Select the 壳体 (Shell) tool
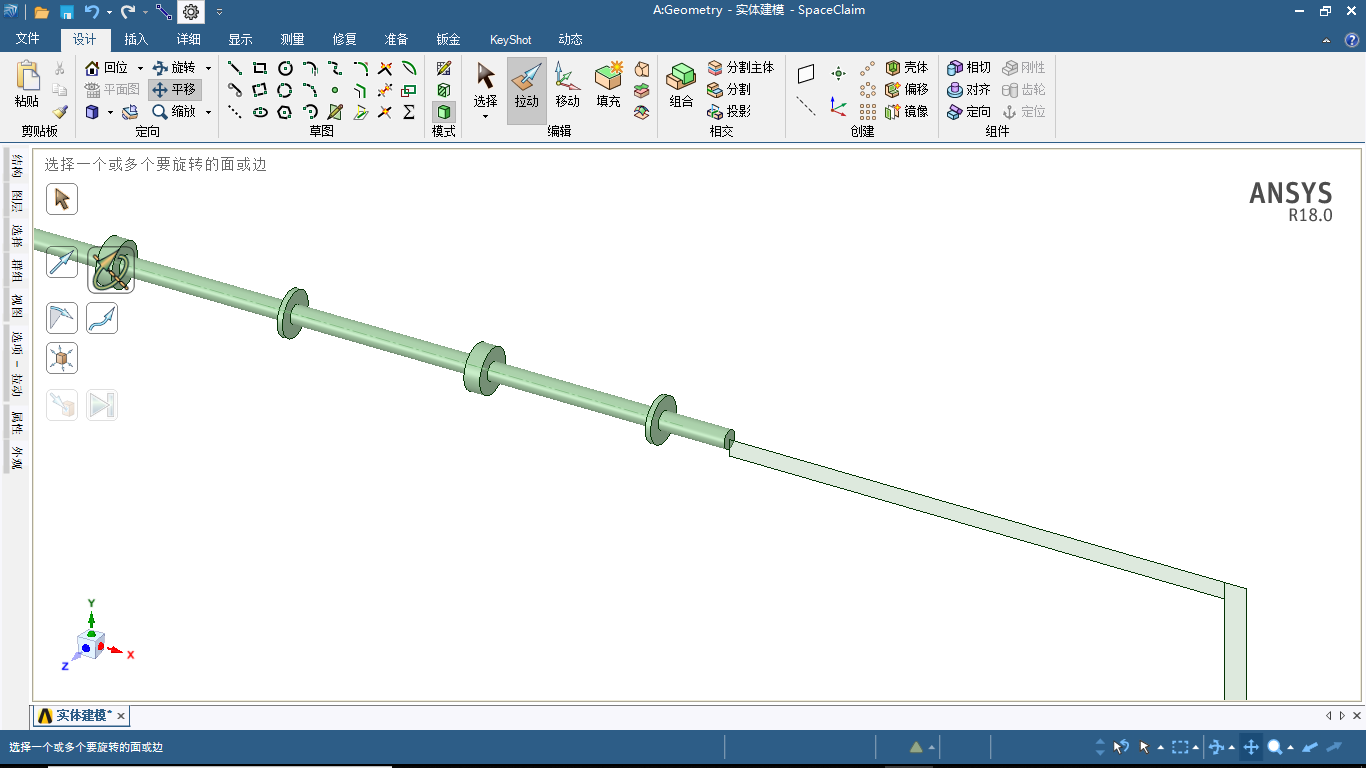 click(907, 68)
